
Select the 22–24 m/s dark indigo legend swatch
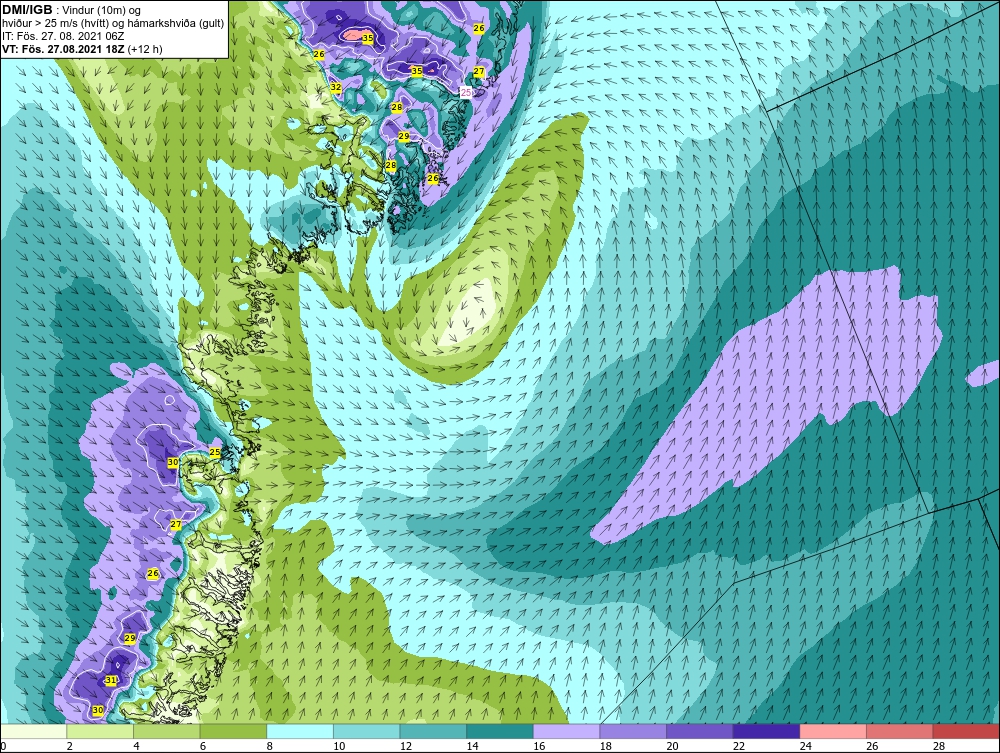click(x=767, y=731)
